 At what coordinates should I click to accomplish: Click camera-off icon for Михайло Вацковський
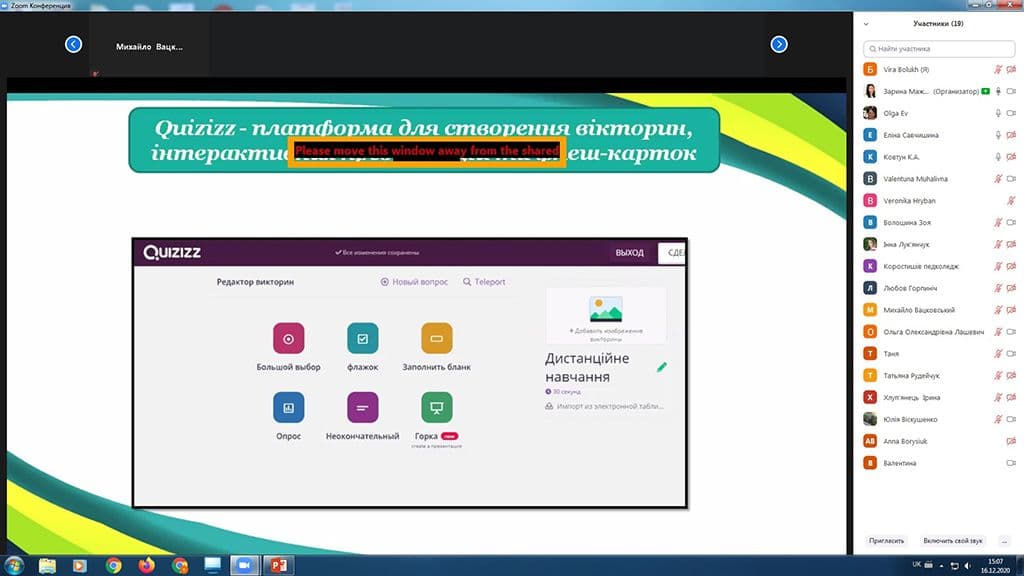pyautogui.click(x=1011, y=310)
